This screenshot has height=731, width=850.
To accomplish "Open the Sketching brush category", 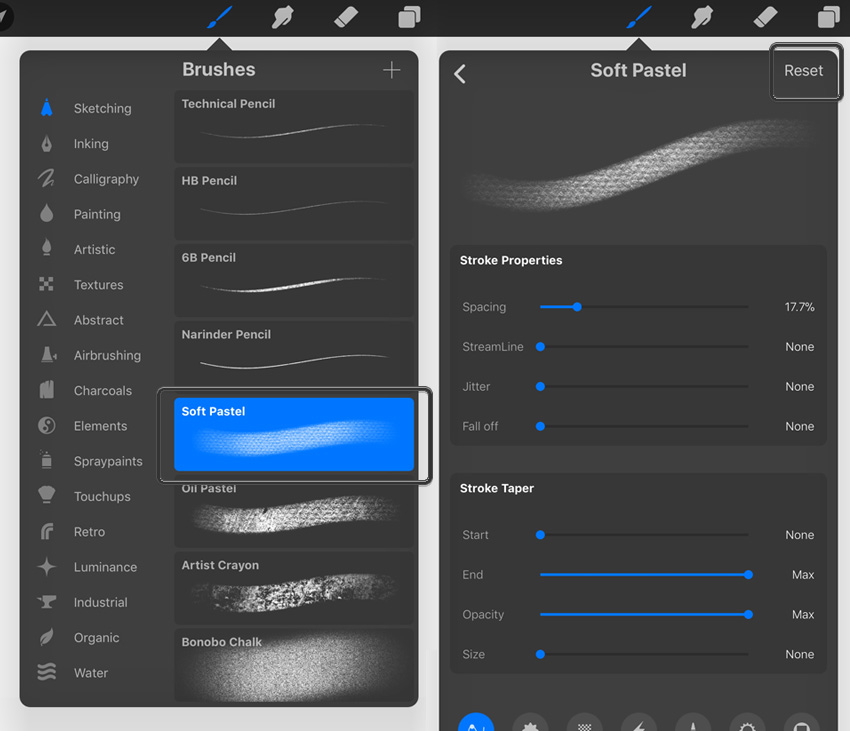I will (89, 108).
